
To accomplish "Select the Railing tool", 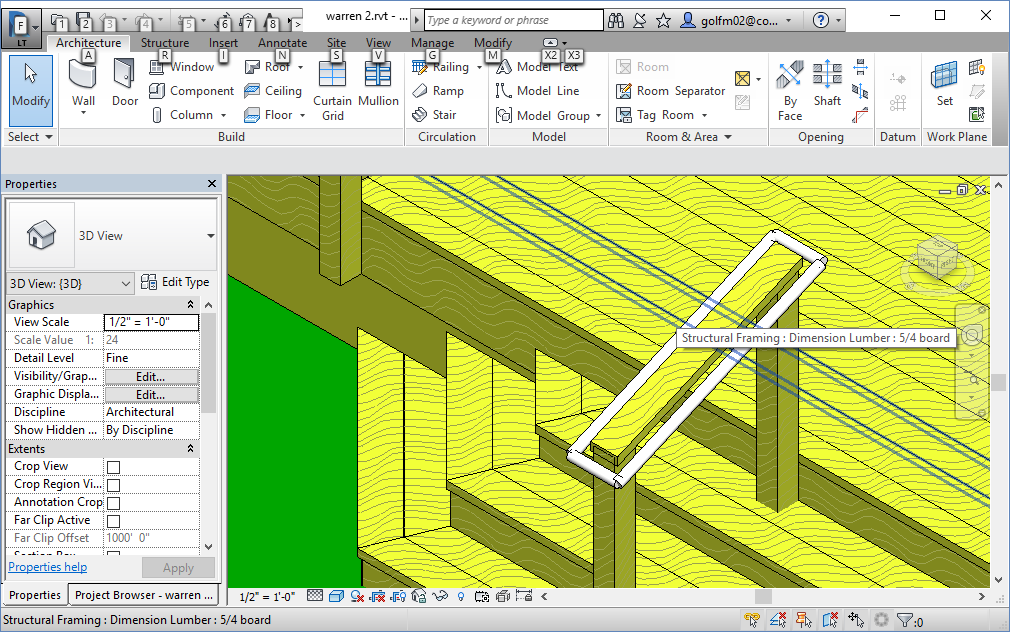I will click(446, 66).
